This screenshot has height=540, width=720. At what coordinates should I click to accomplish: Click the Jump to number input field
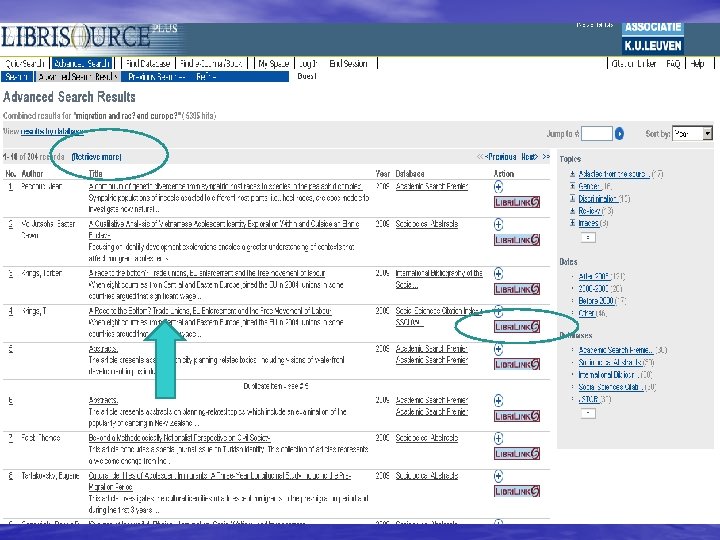point(596,134)
